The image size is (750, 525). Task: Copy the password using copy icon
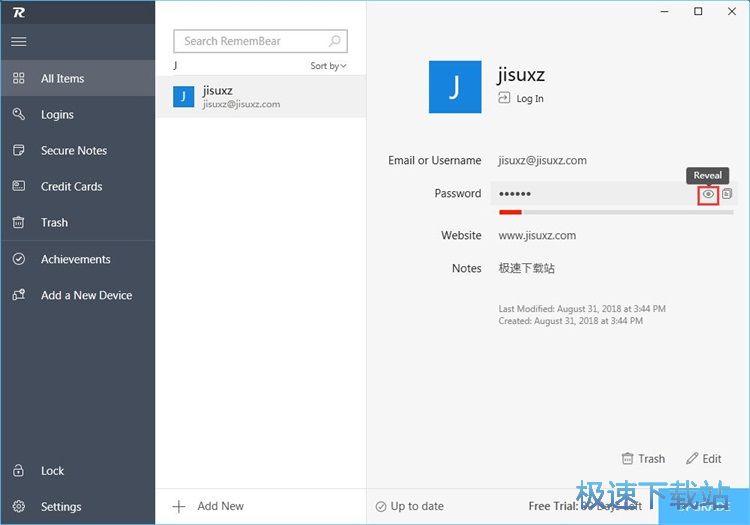(727, 194)
